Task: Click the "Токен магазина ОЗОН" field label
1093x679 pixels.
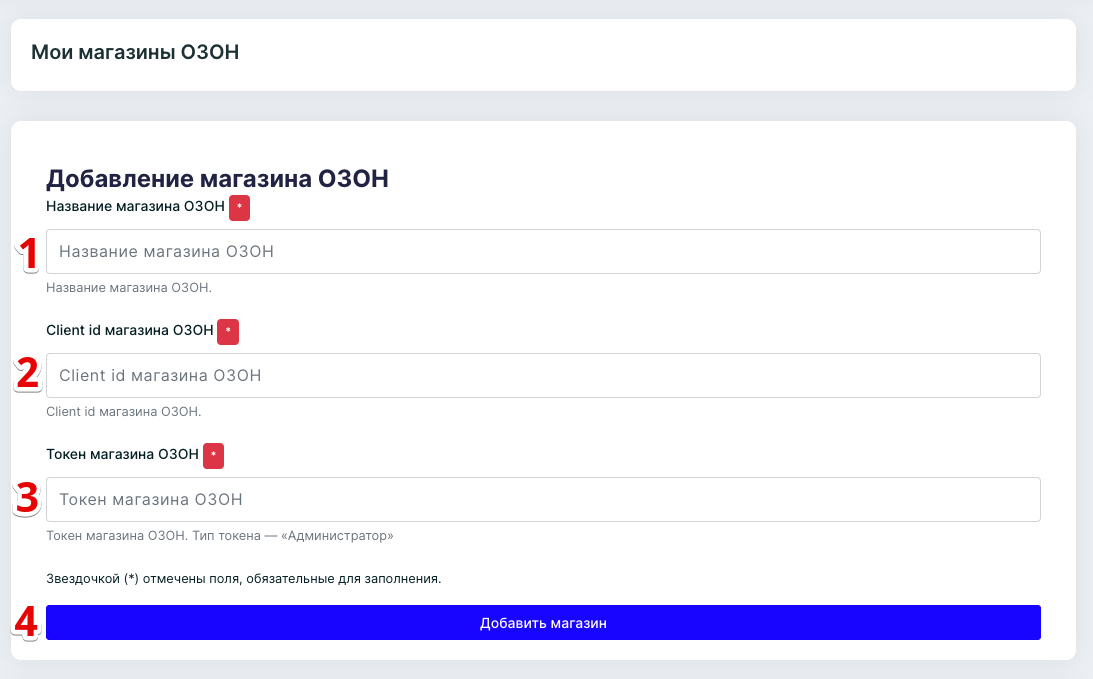Action: click(x=122, y=454)
